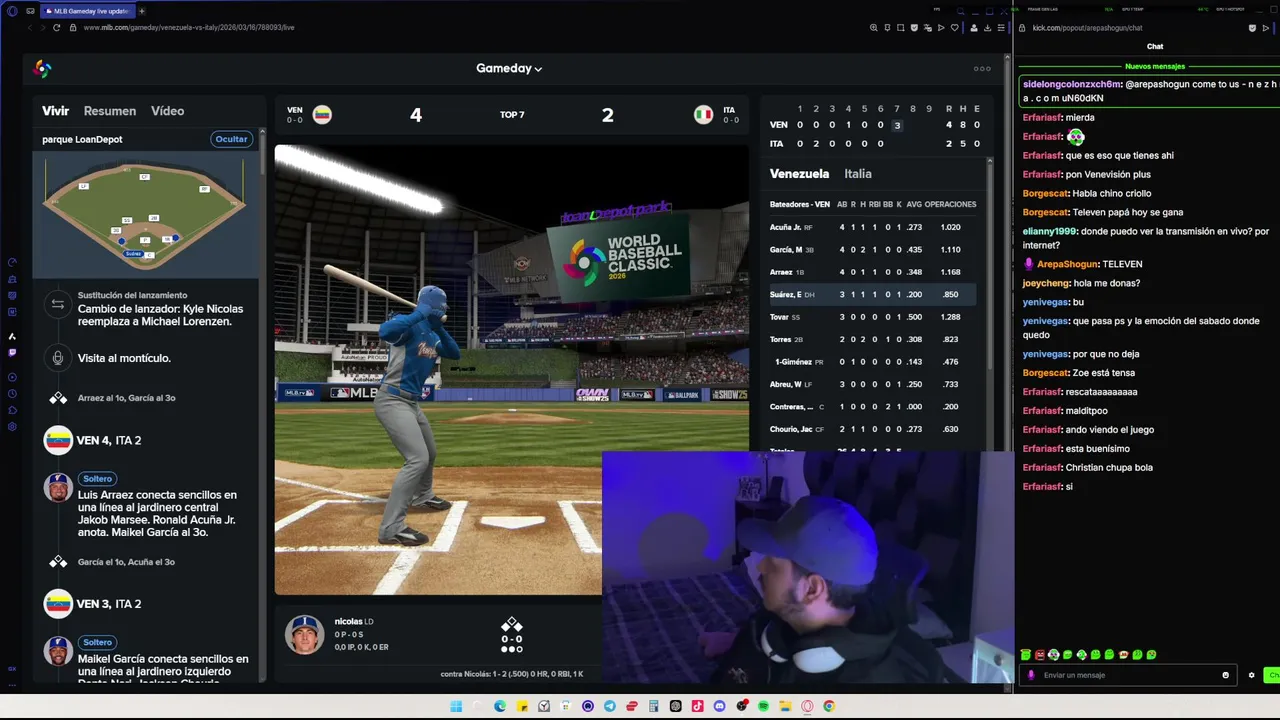Click the MLB.com address bar URL
This screenshot has width=1280, height=720.
(x=189, y=28)
